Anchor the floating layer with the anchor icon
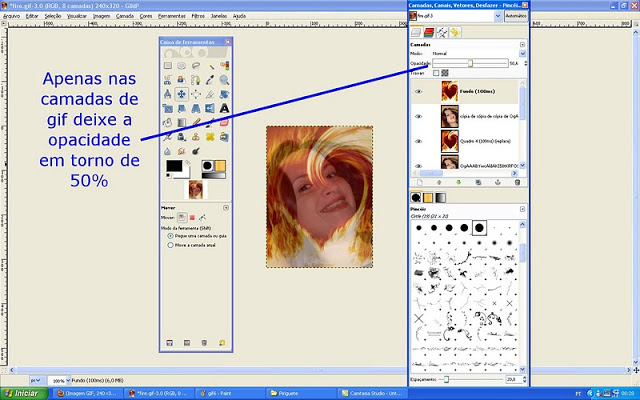Screen dimensions: 640x400 pyautogui.click(x=497, y=182)
